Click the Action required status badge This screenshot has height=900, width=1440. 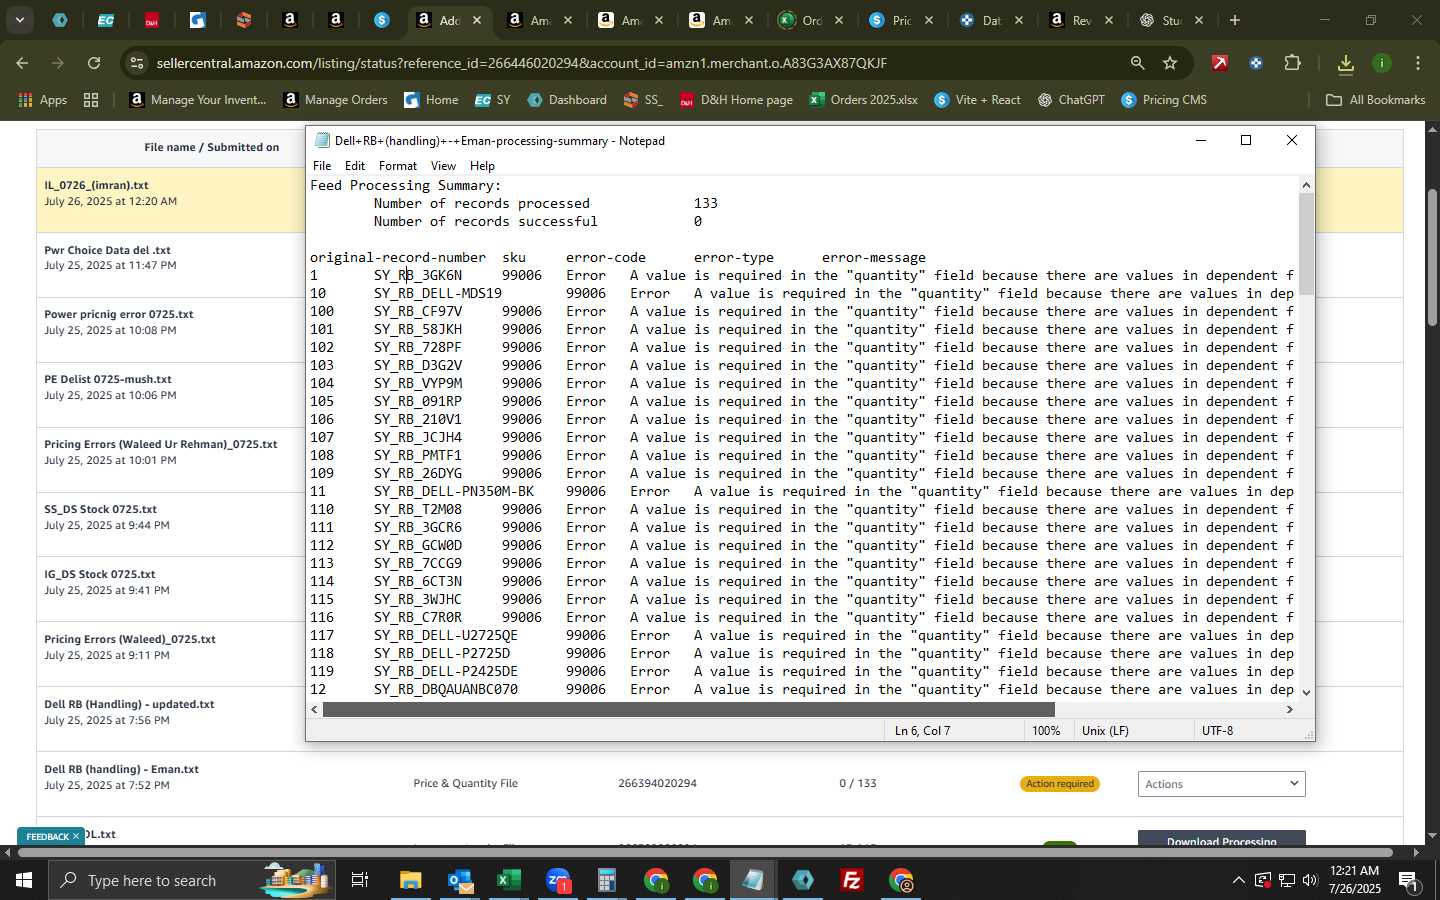click(x=1060, y=784)
